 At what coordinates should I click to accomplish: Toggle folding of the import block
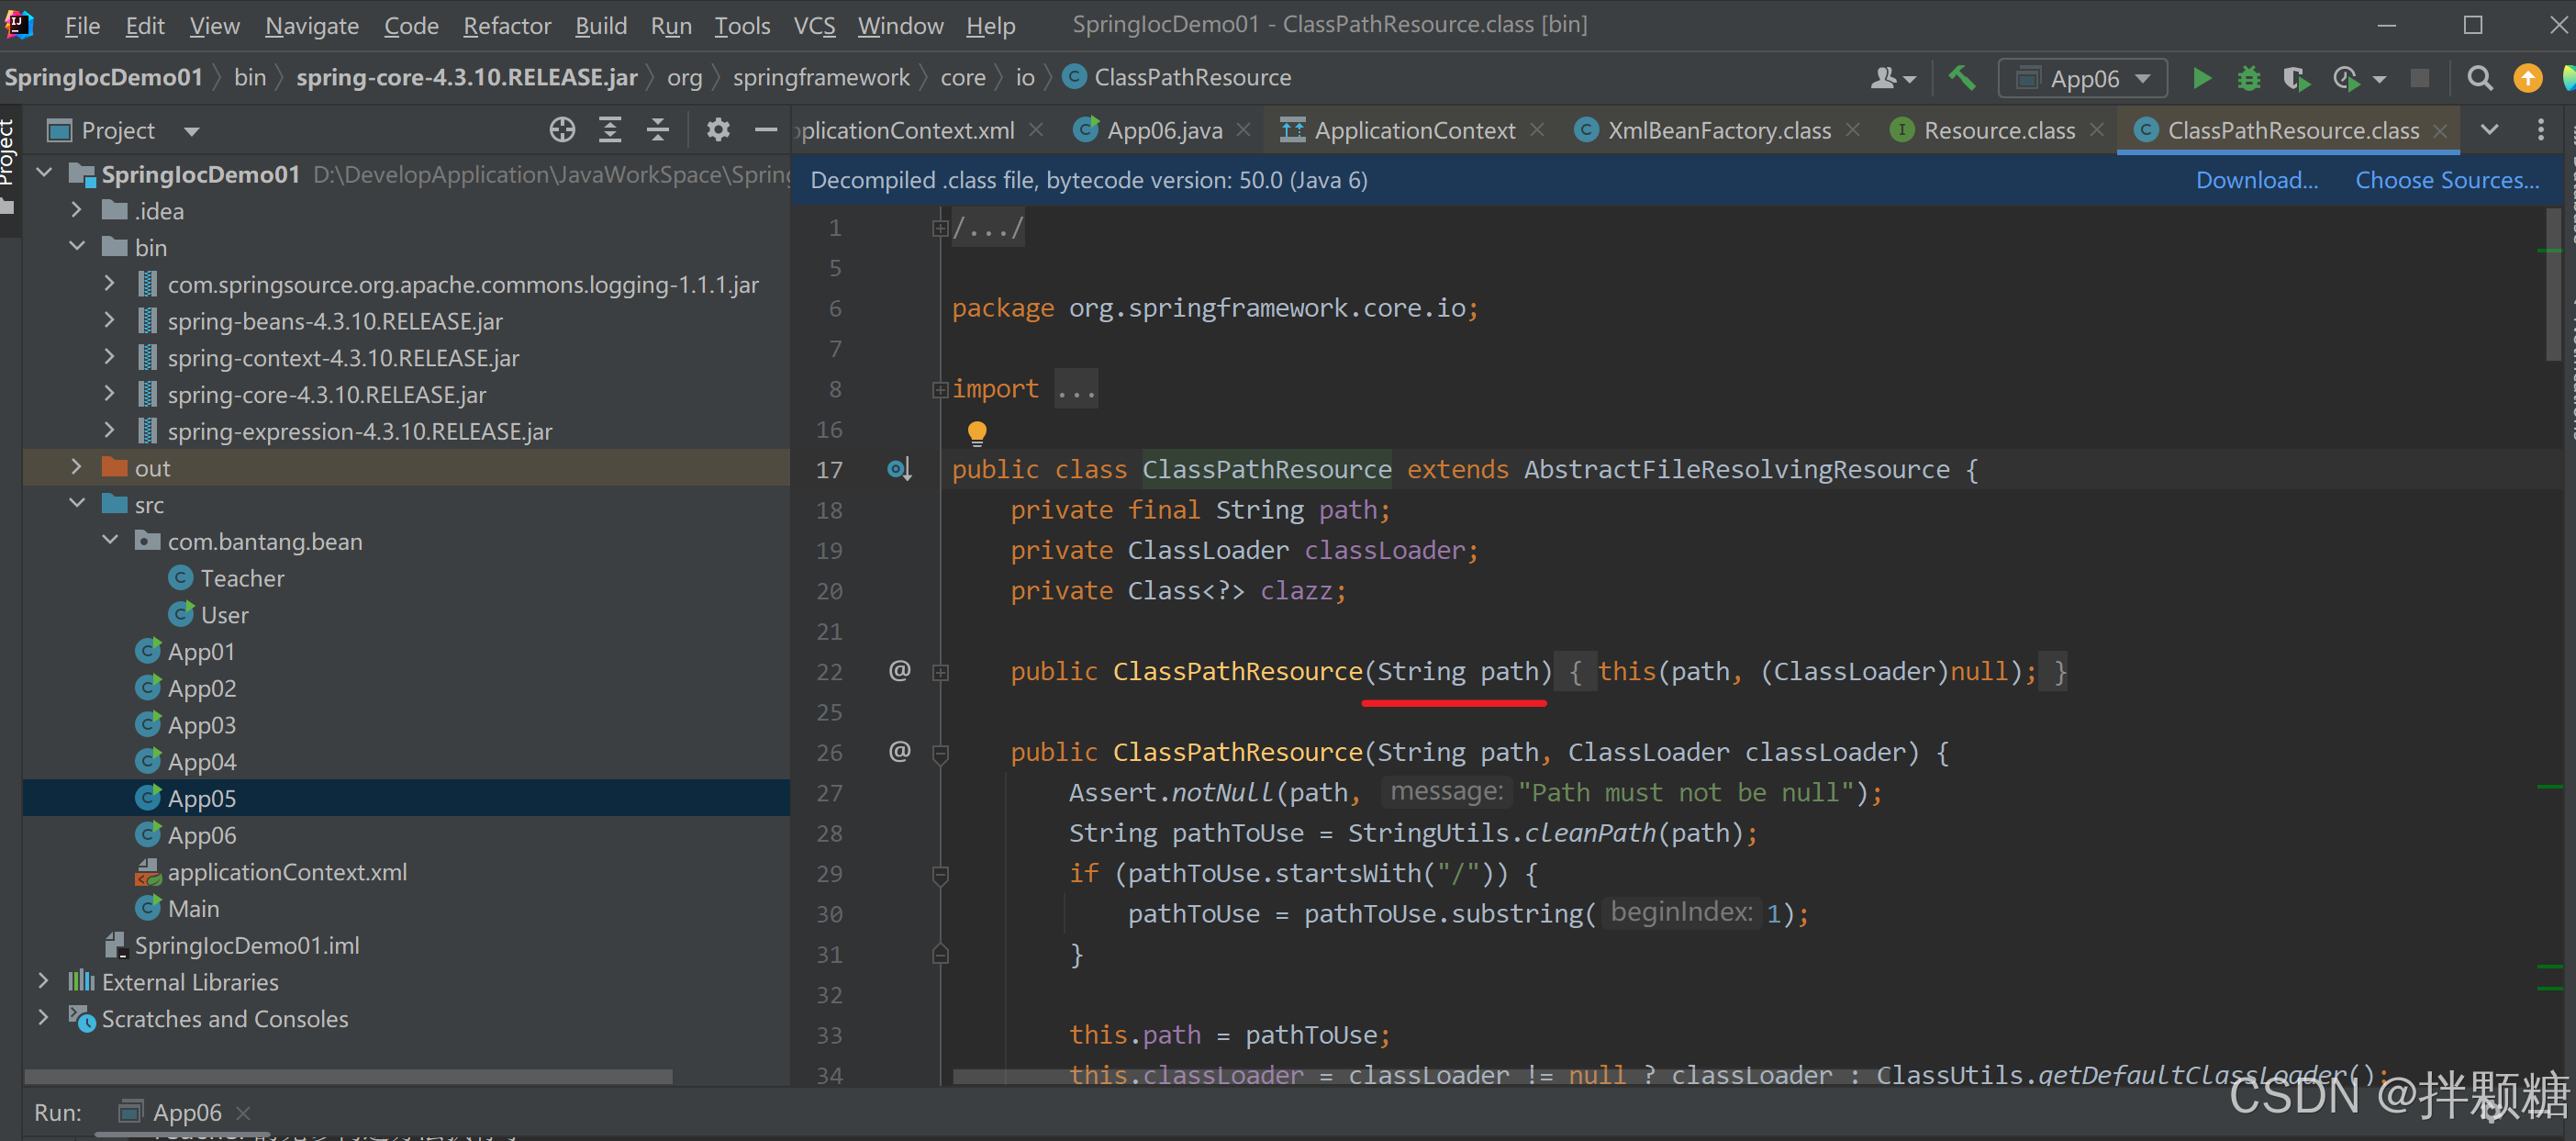(940, 390)
